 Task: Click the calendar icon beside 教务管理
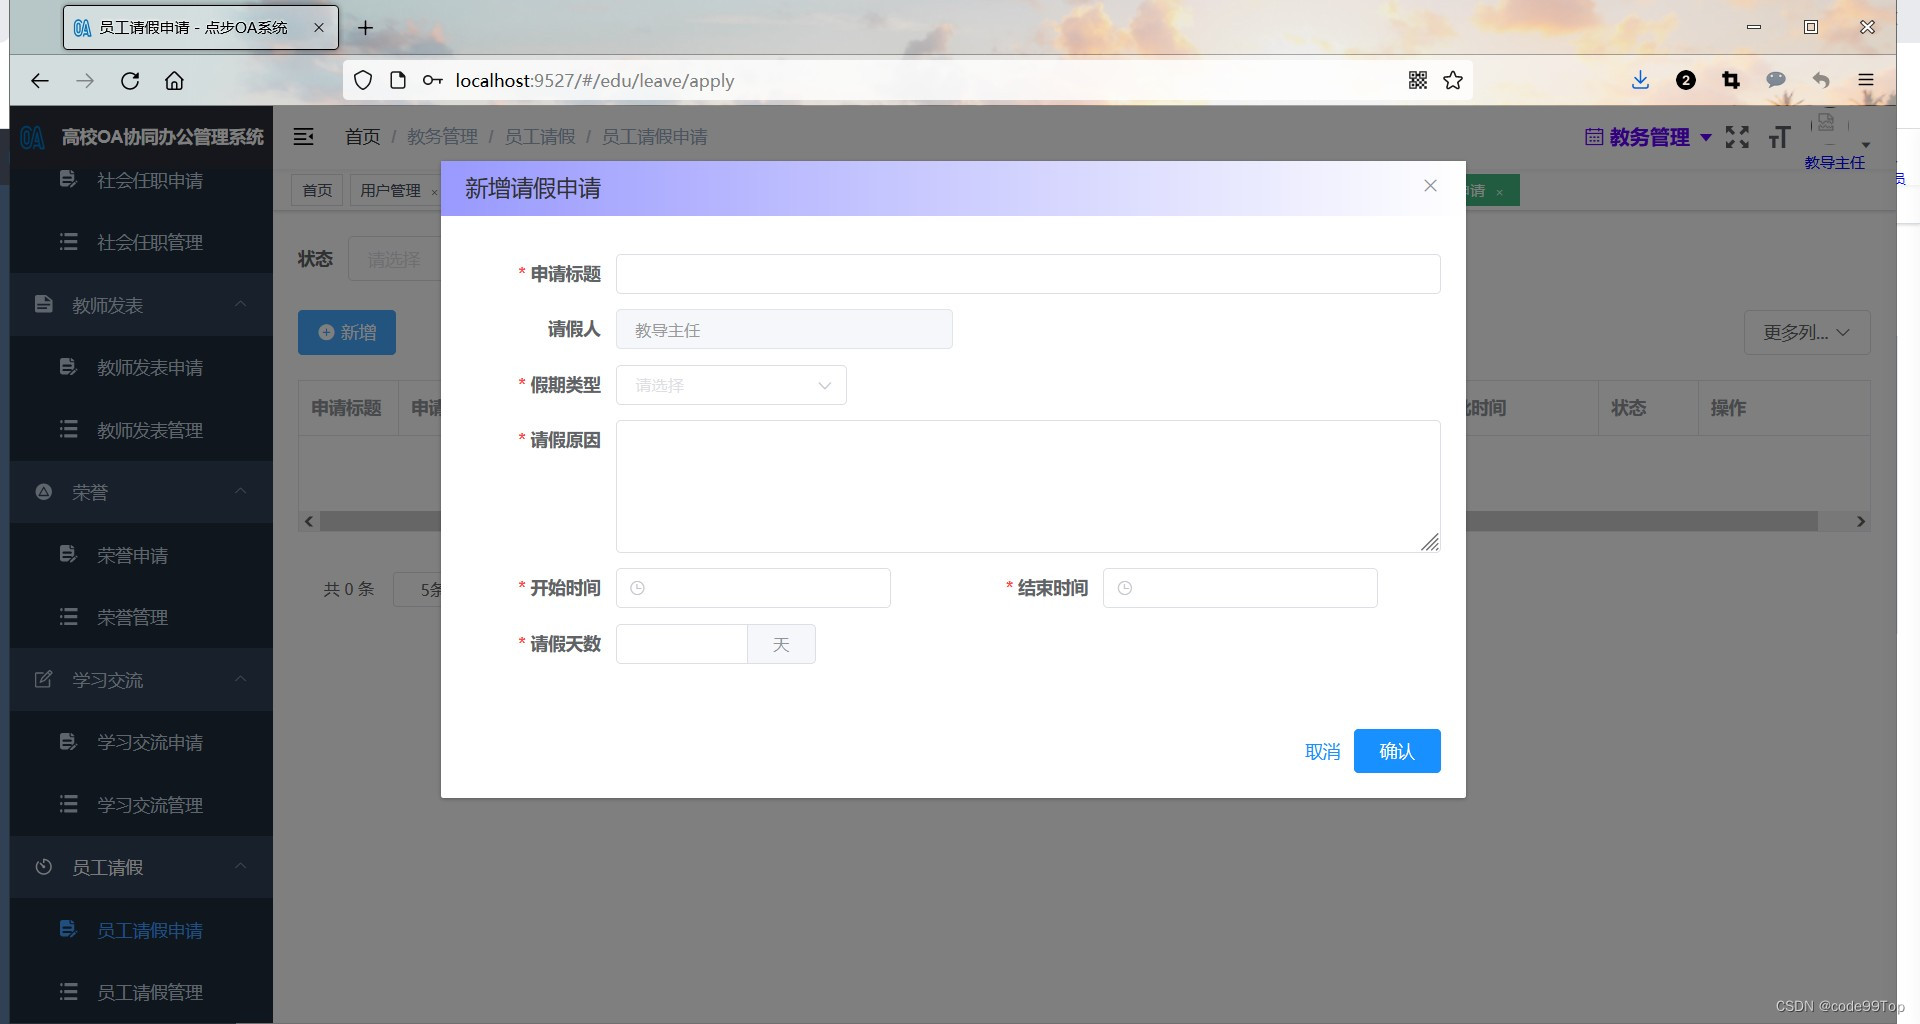coord(1593,137)
